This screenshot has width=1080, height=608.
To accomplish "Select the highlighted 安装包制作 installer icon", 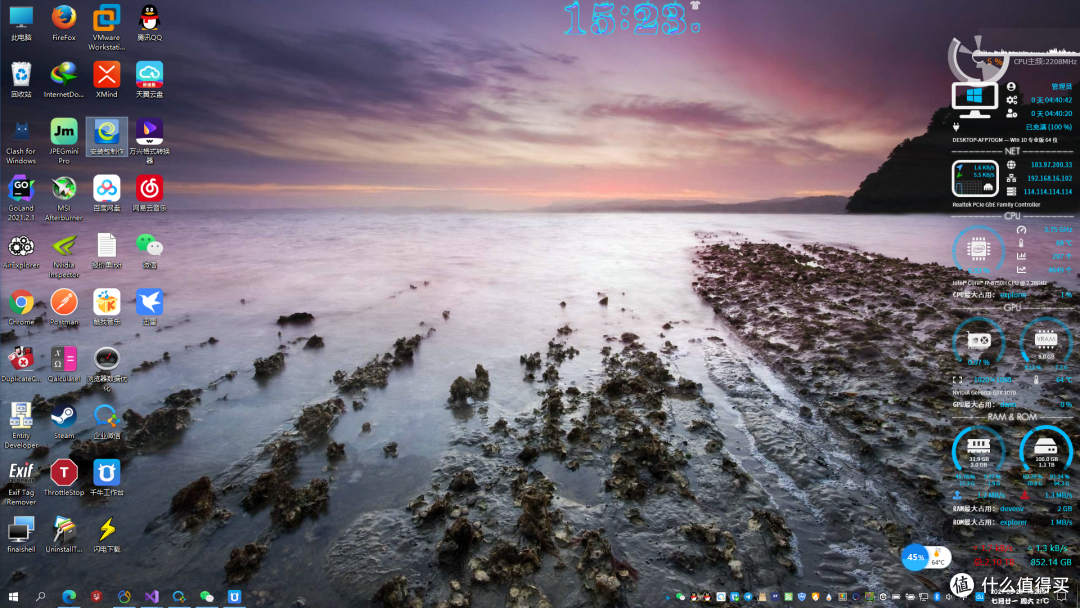I will [x=106, y=136].
